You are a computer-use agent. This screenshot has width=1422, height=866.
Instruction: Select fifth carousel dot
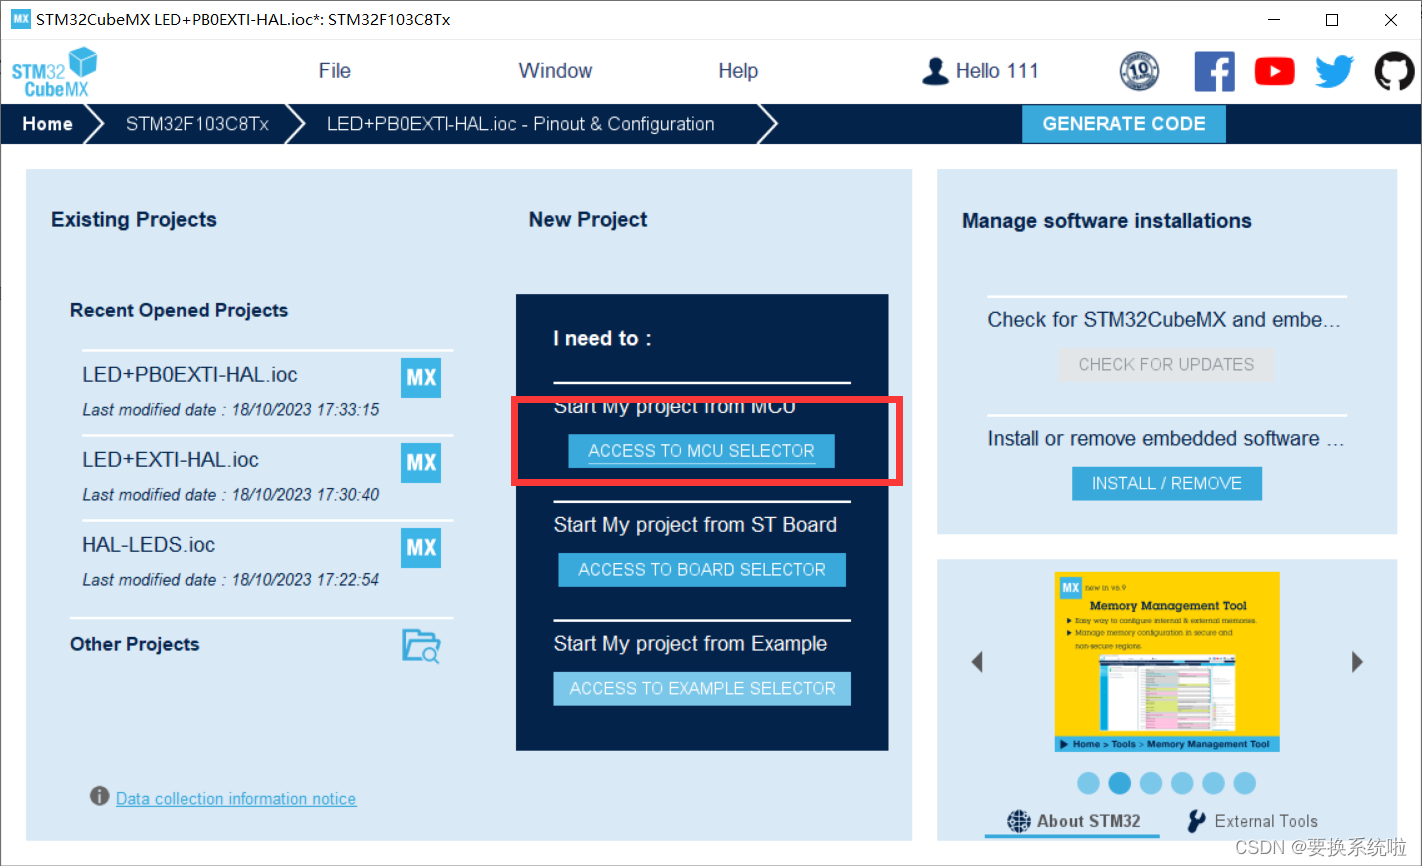(x=1213, y=783)
